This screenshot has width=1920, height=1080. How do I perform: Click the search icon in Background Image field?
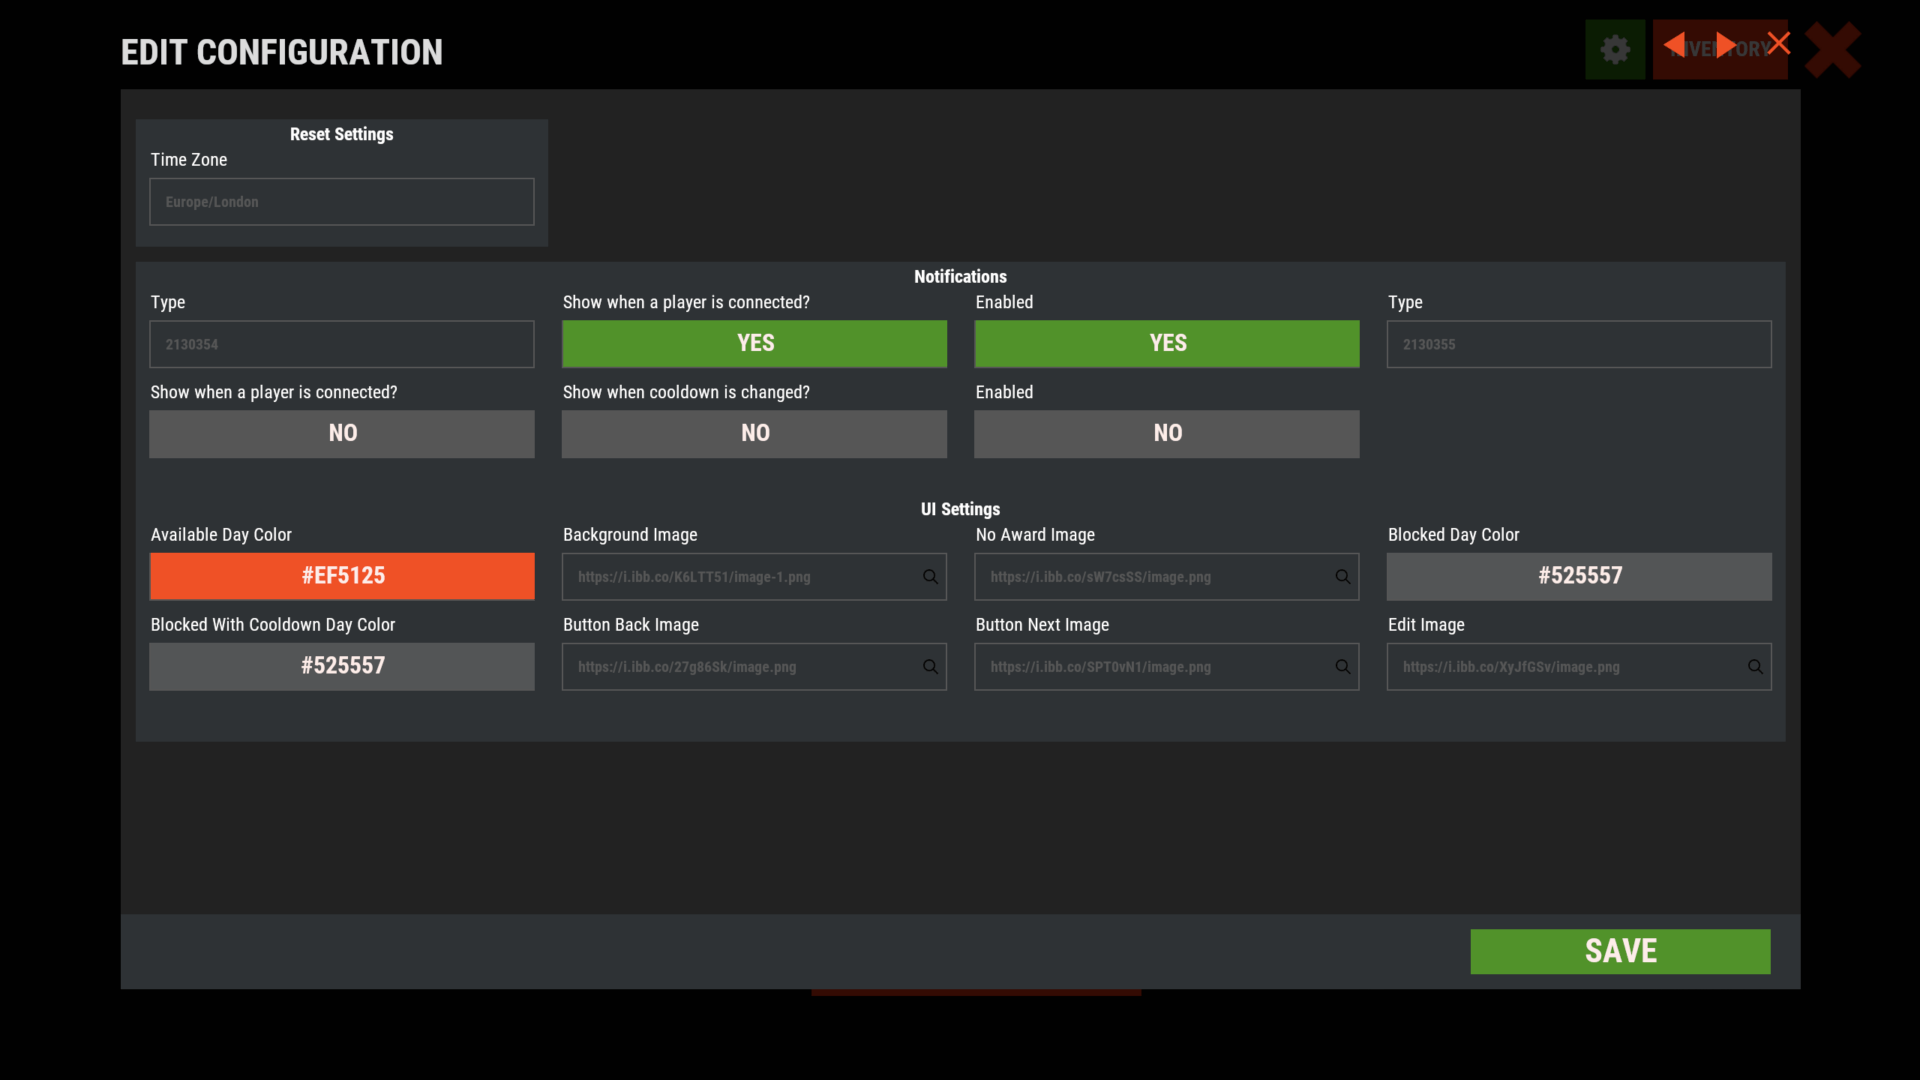click(929, 577)
